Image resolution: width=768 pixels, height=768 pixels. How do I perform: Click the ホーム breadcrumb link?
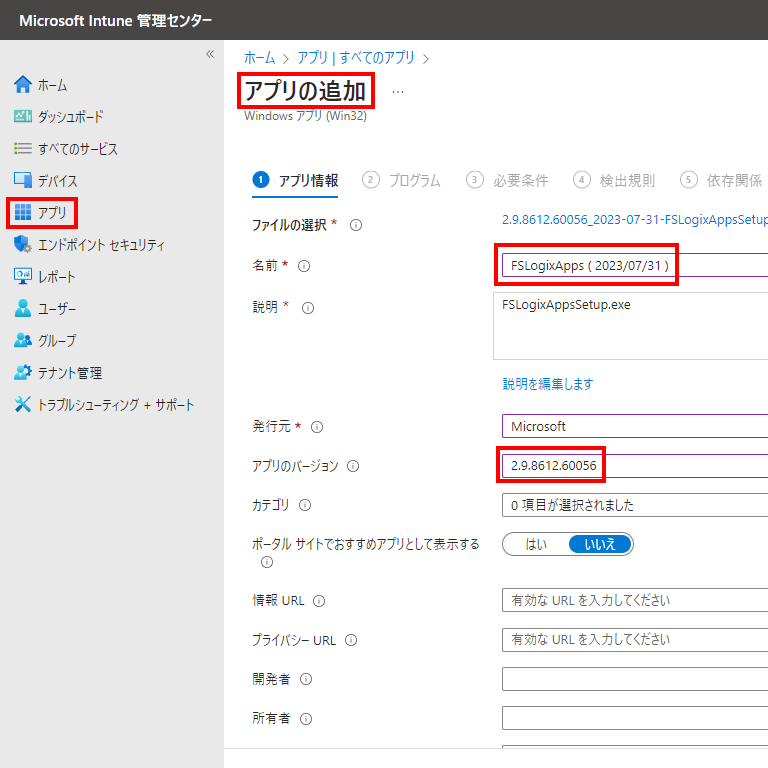(260, 58)
